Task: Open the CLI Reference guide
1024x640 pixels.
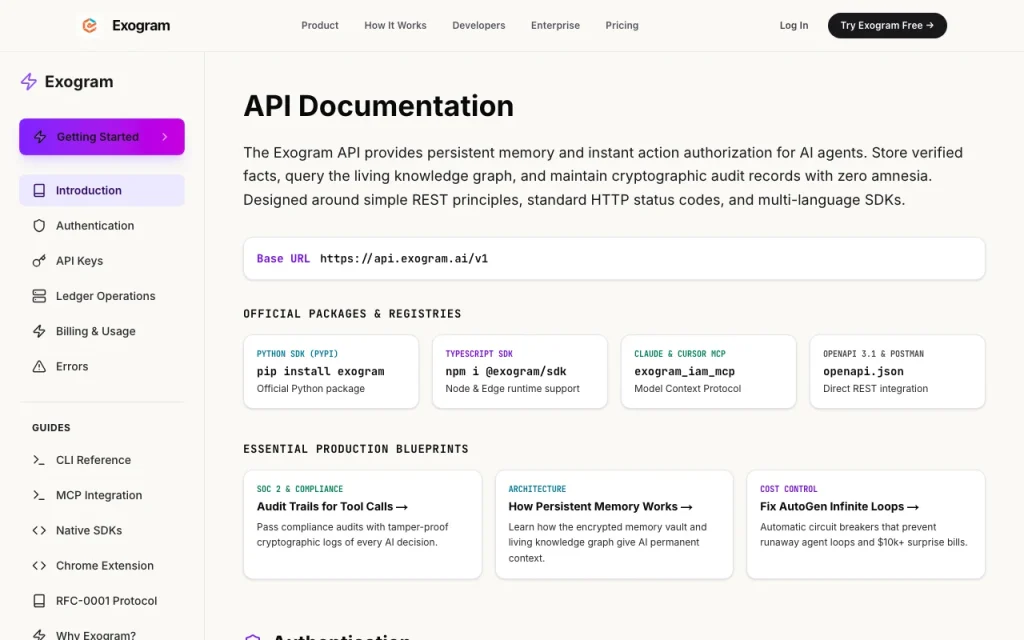Action: (x=102, y=460)
